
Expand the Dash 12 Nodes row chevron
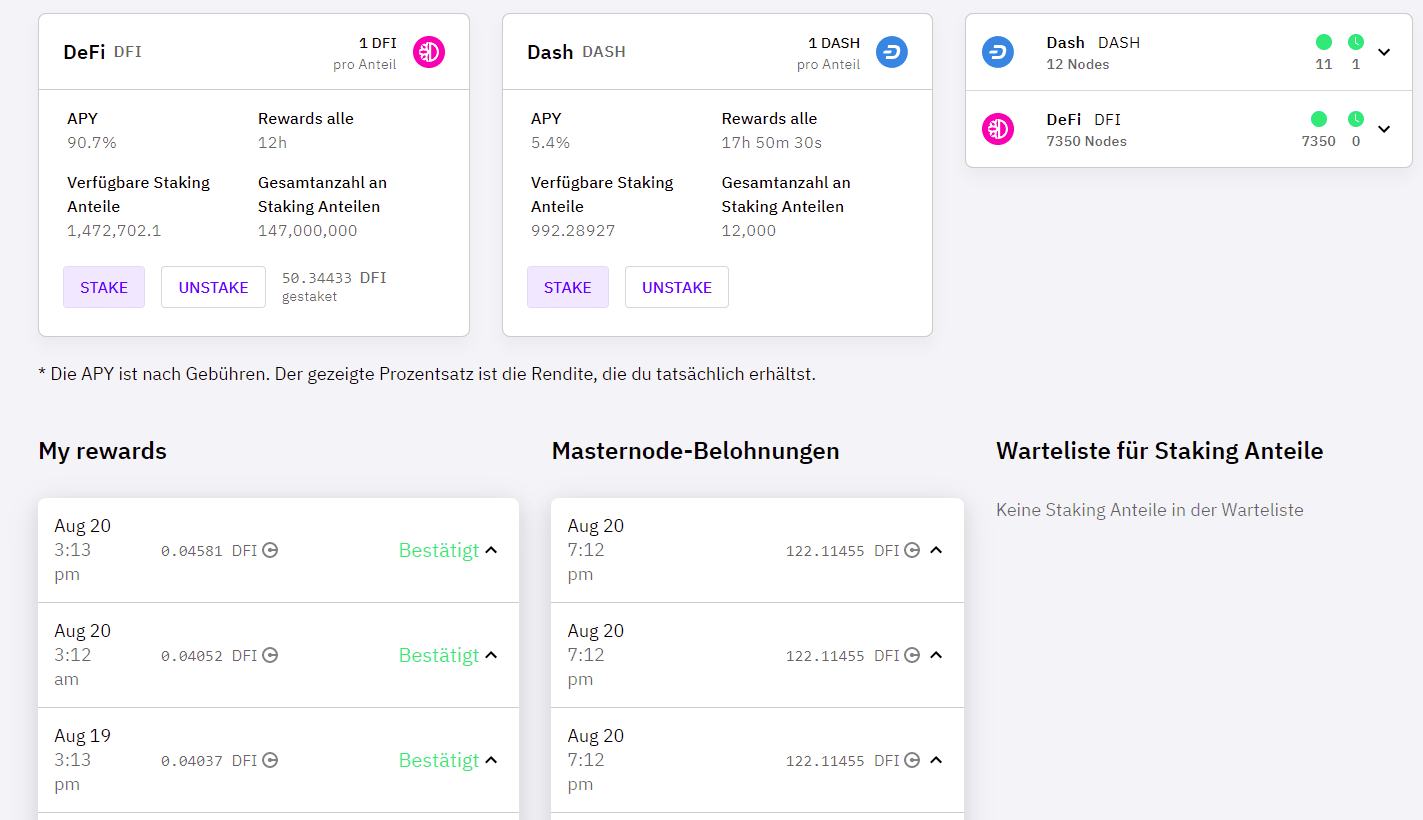(1384, 52)
